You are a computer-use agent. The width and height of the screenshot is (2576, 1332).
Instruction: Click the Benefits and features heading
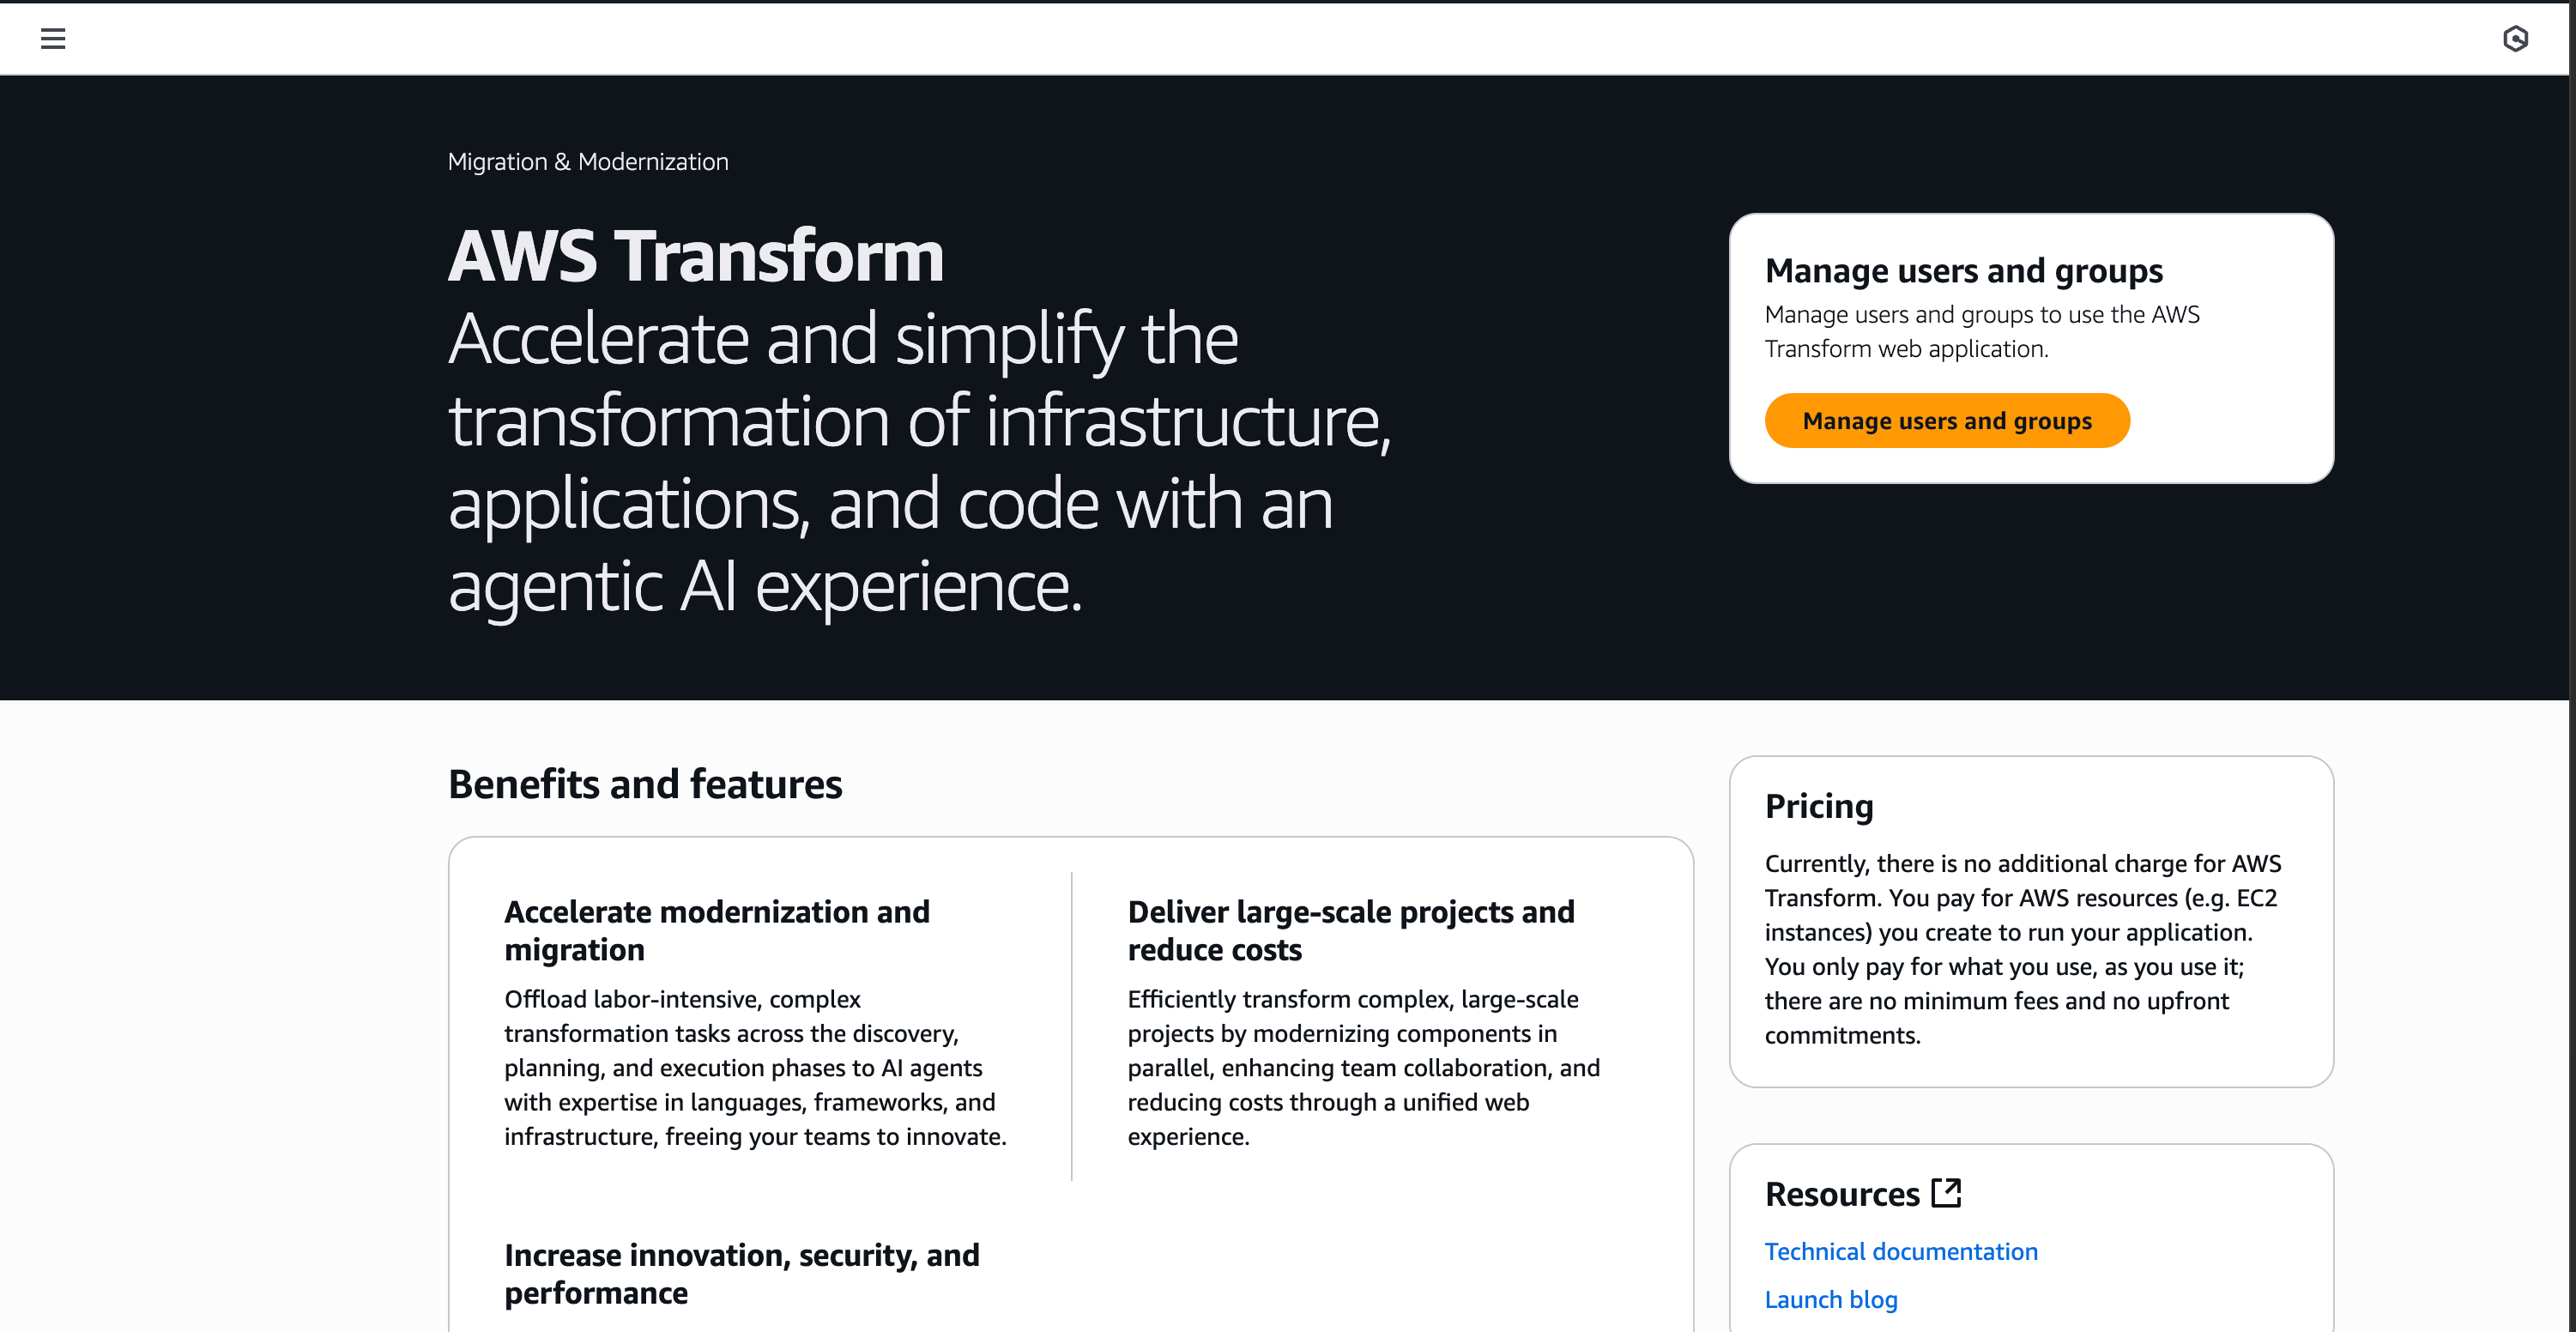[x=645, y=784]
